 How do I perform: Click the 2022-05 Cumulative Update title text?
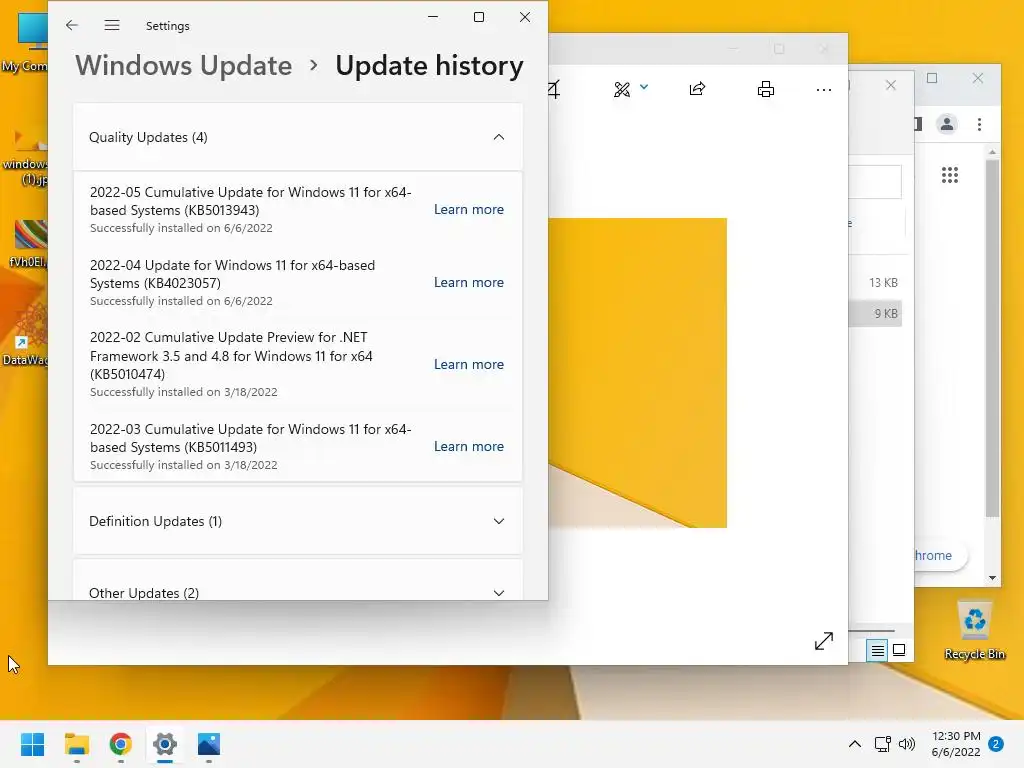pos(251,201)
